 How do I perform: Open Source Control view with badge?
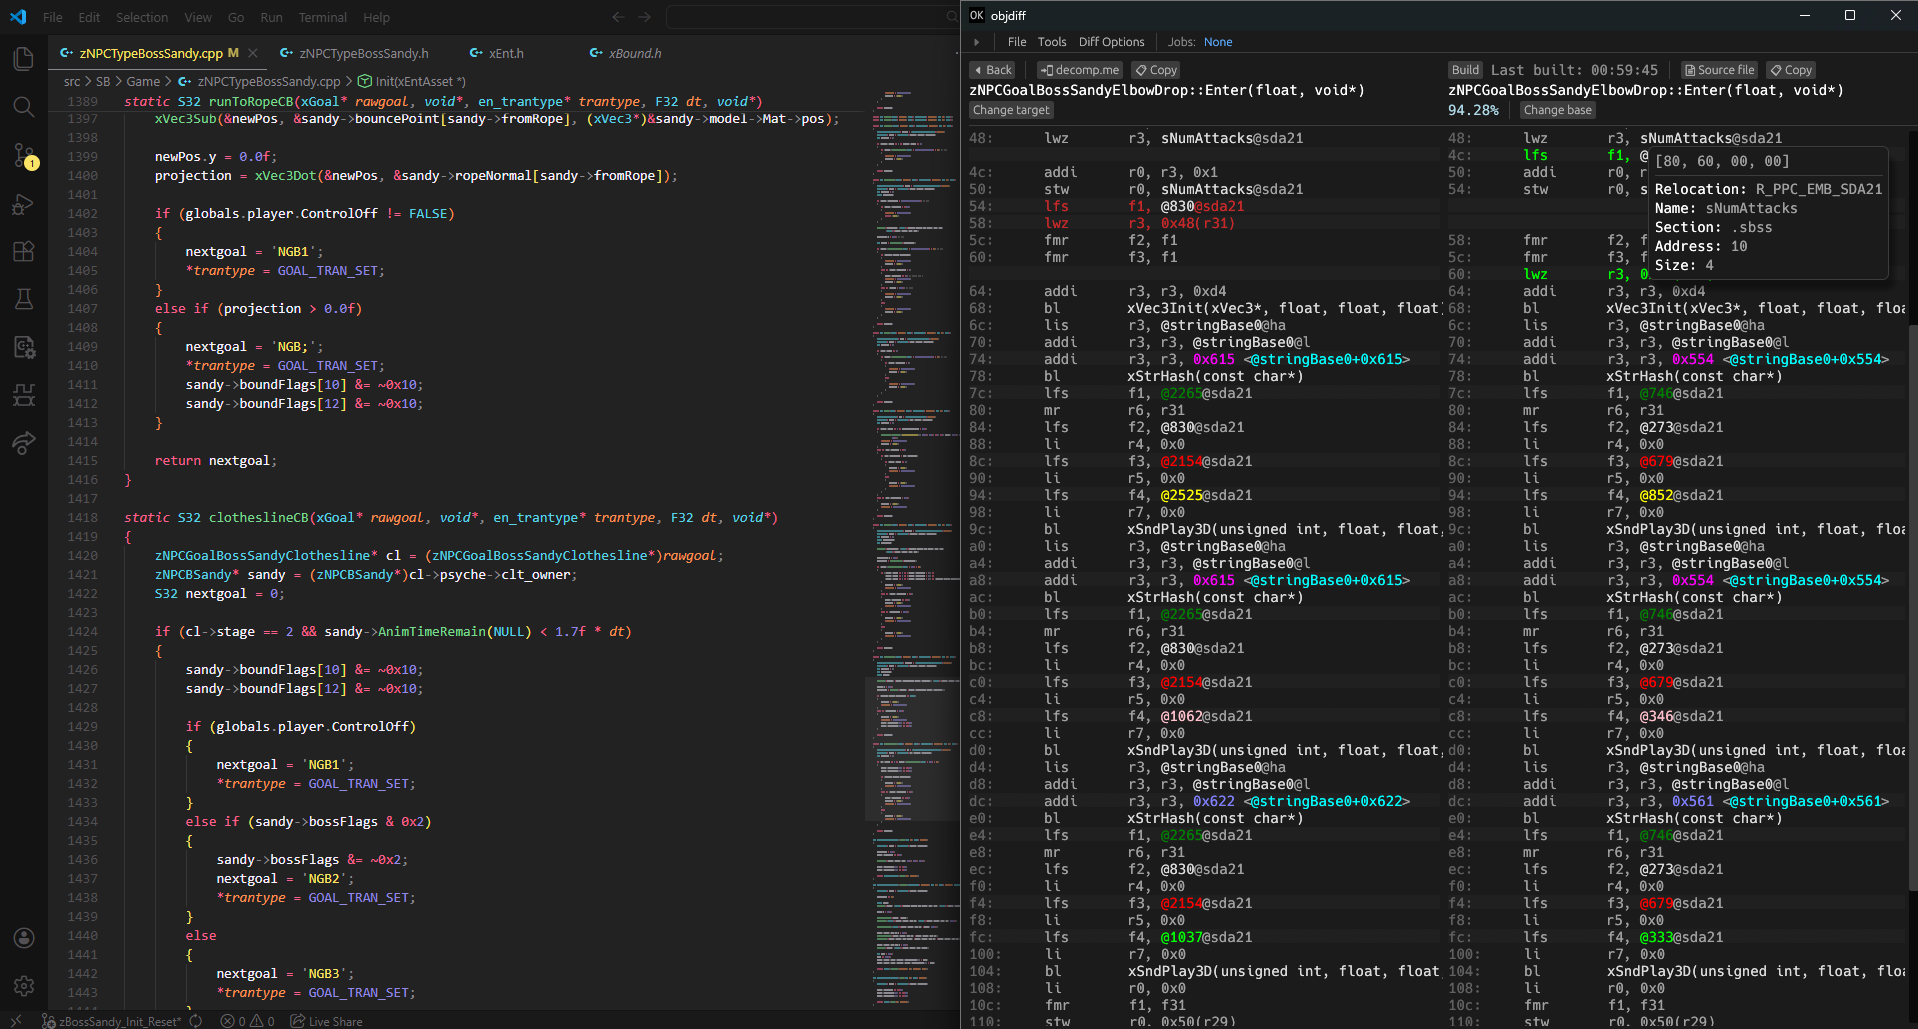[24, 155]
